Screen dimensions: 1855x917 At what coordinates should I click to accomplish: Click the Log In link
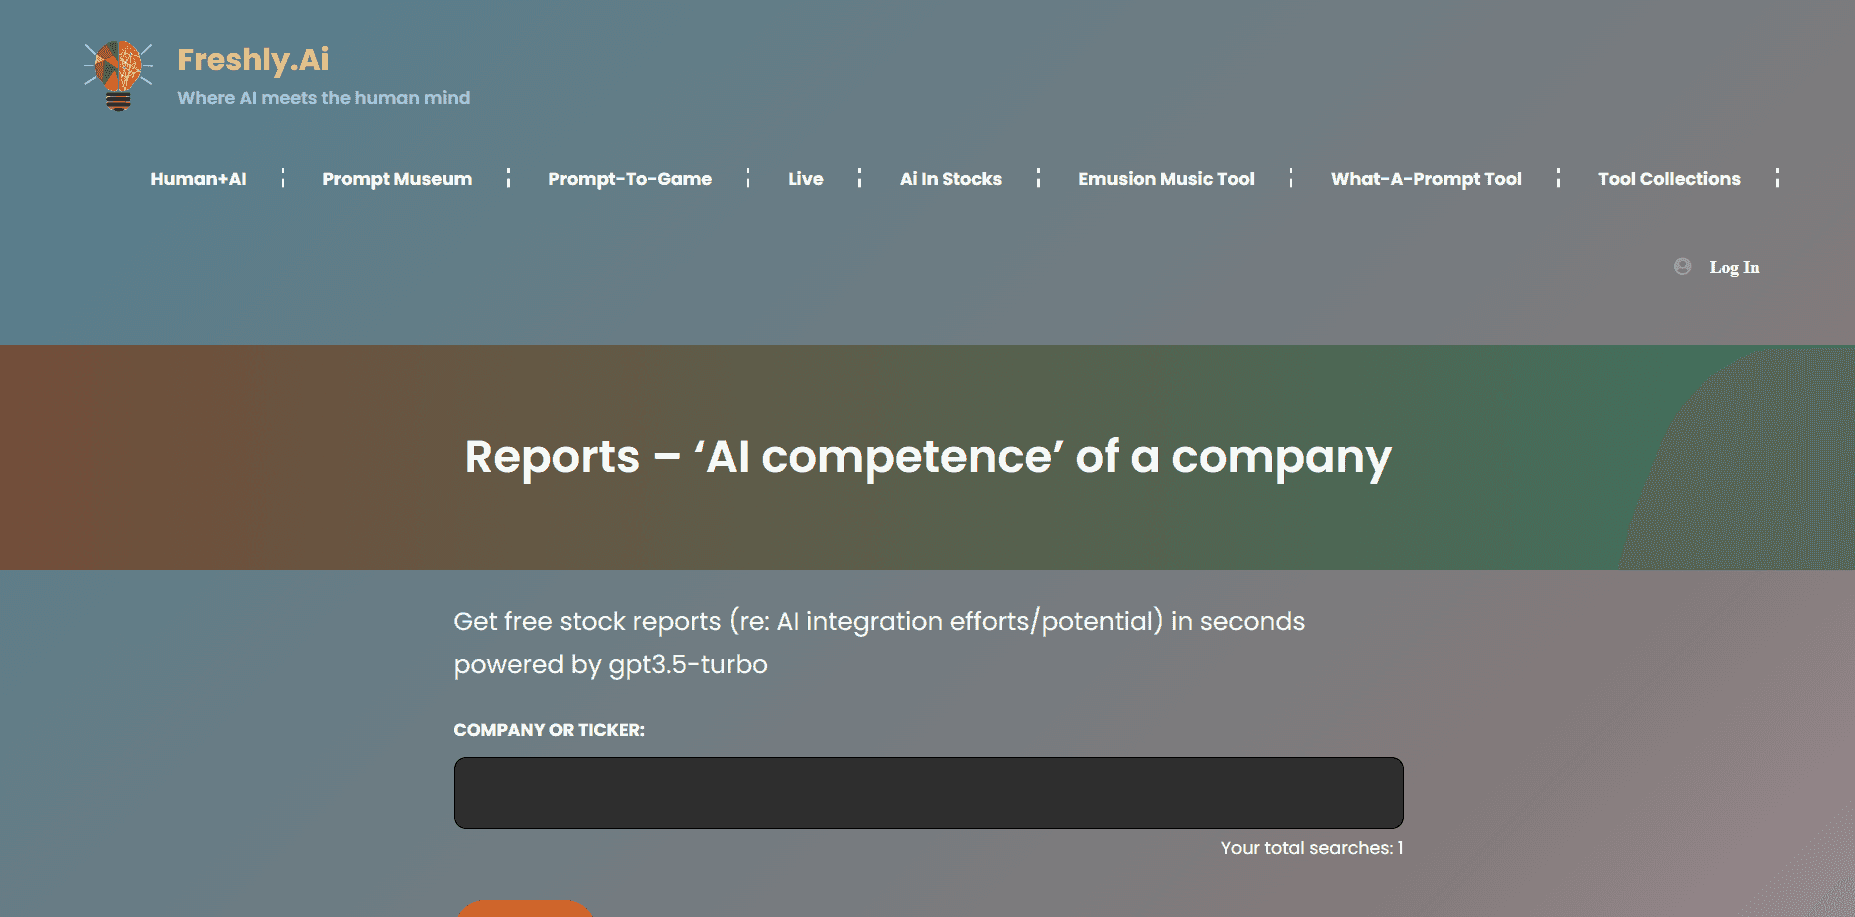click(x=1734, y=267)
